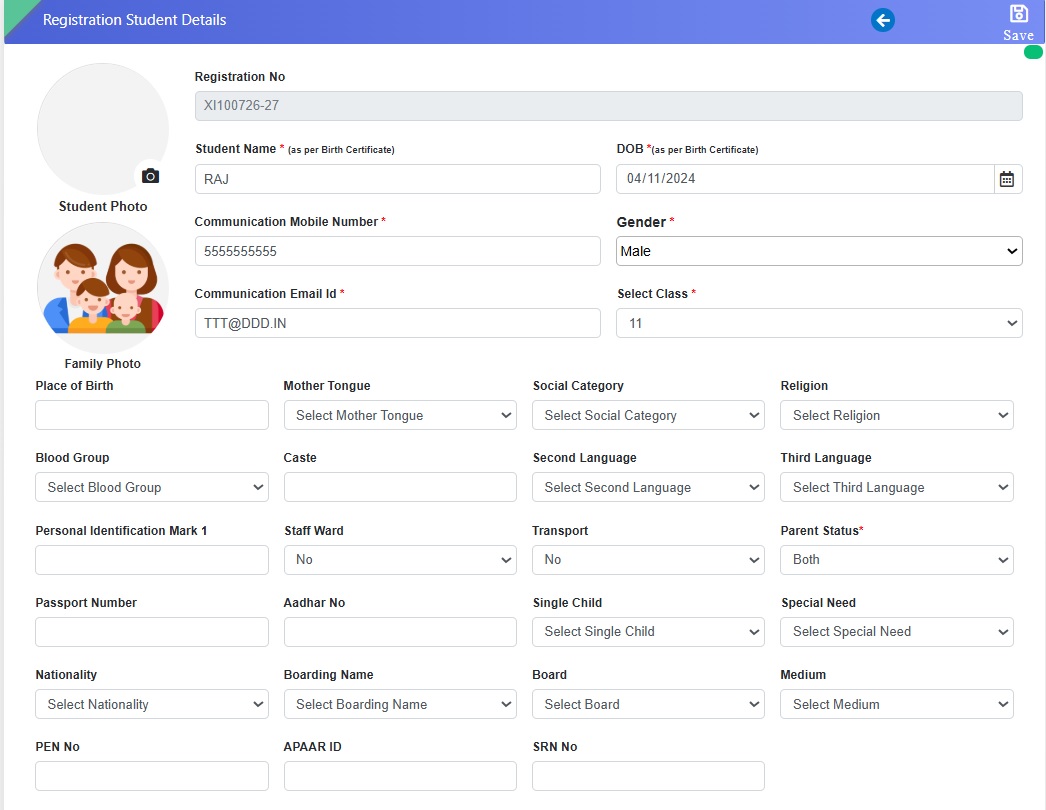Click the Family Photo thumbnail
Image resolution: width=1046 pixels, height=810 pixels.
pyautogui.click(x=103, y=288)
